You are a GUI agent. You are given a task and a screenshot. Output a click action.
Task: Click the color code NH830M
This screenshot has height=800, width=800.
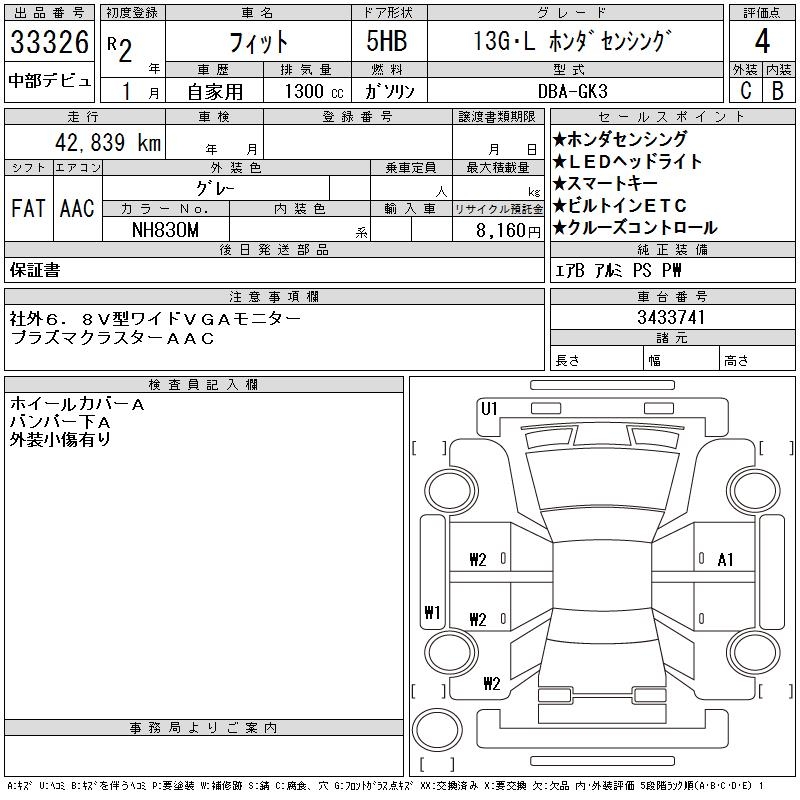166,230
